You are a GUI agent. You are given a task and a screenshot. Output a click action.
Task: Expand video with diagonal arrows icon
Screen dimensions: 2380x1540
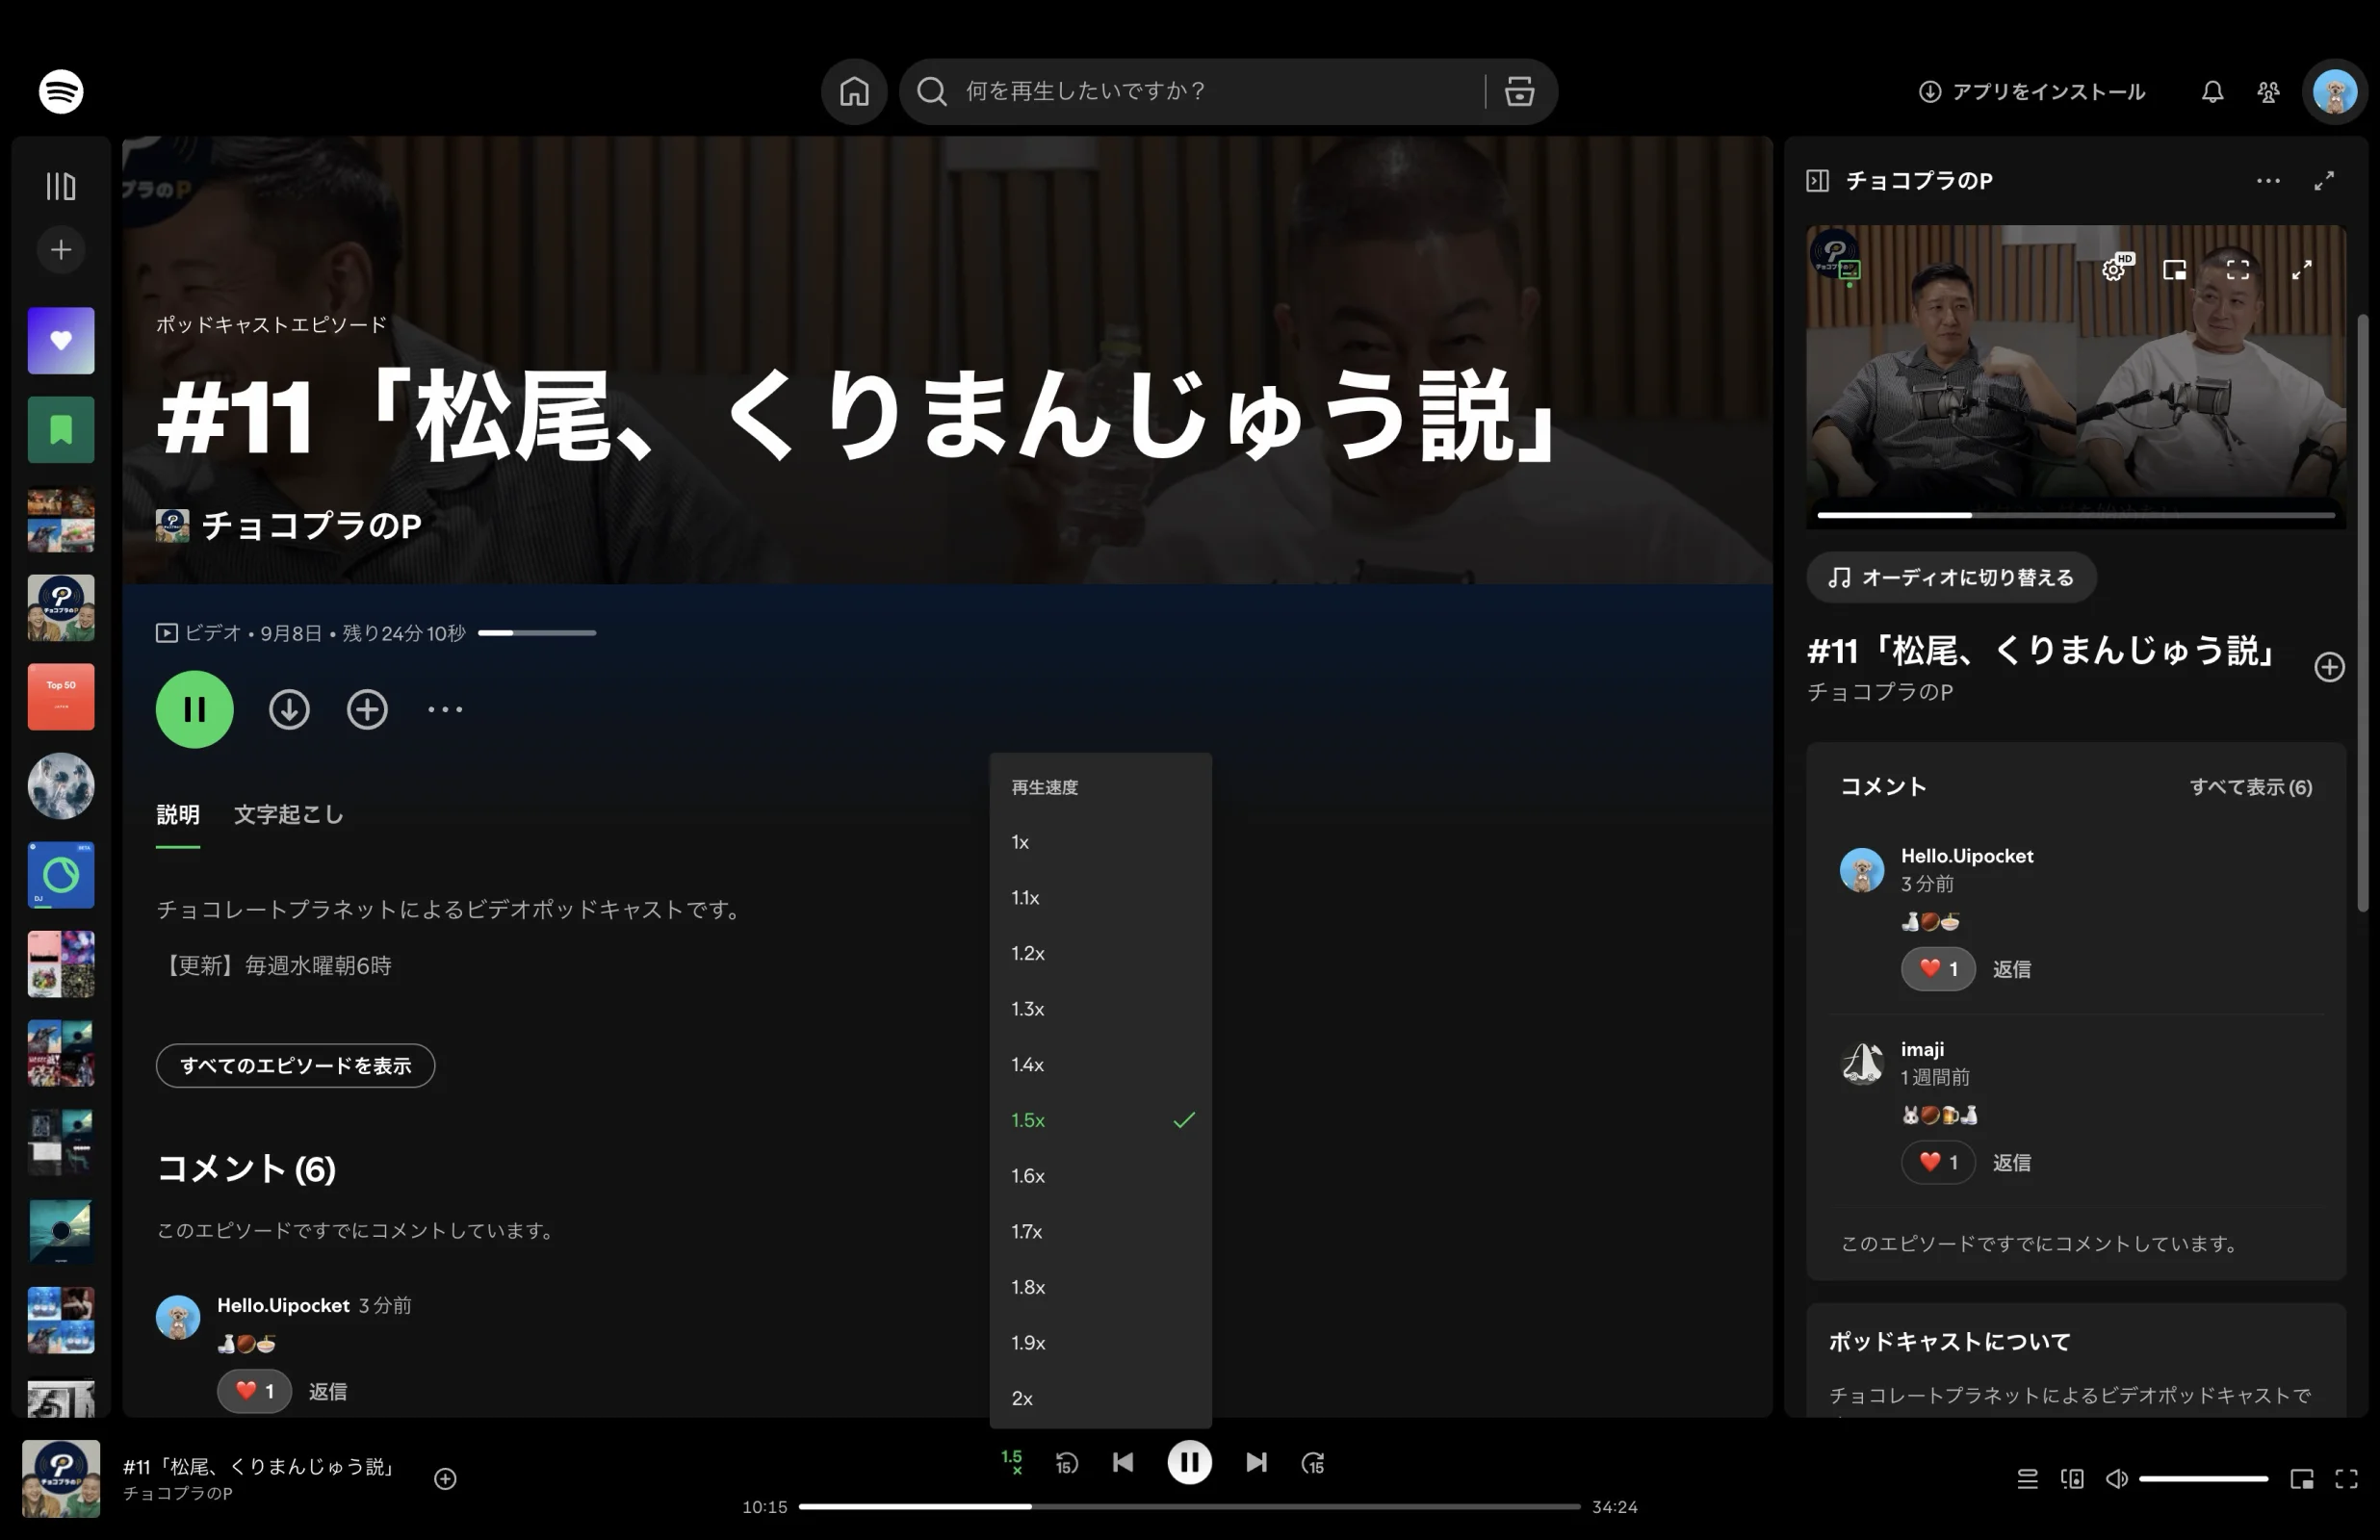(x=2301, y=269)
